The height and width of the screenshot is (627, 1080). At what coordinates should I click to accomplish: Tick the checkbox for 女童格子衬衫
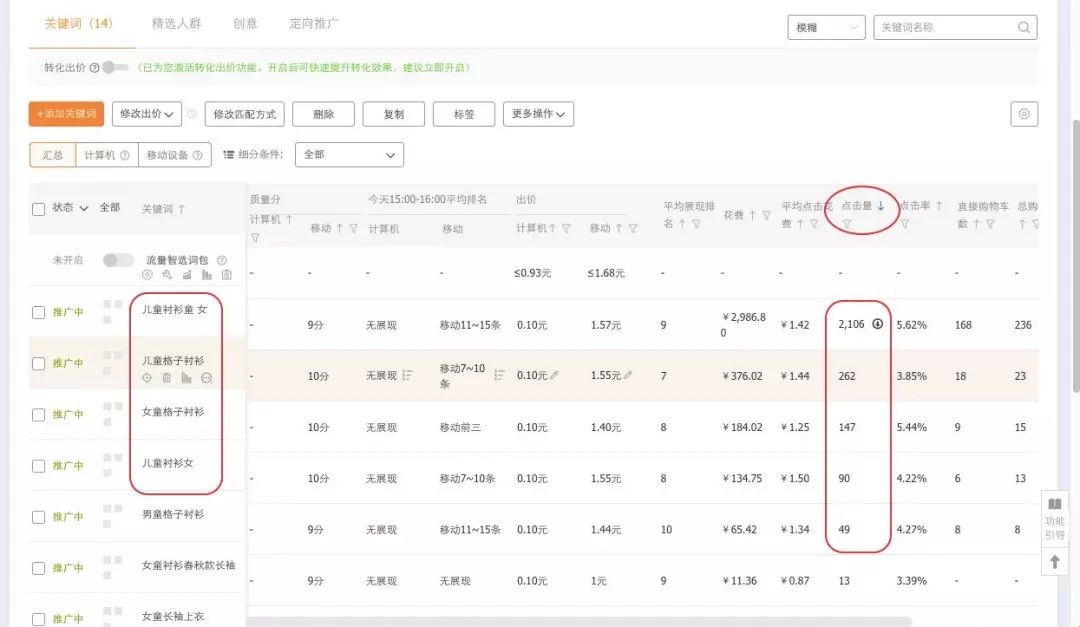[x=39, y=415]
